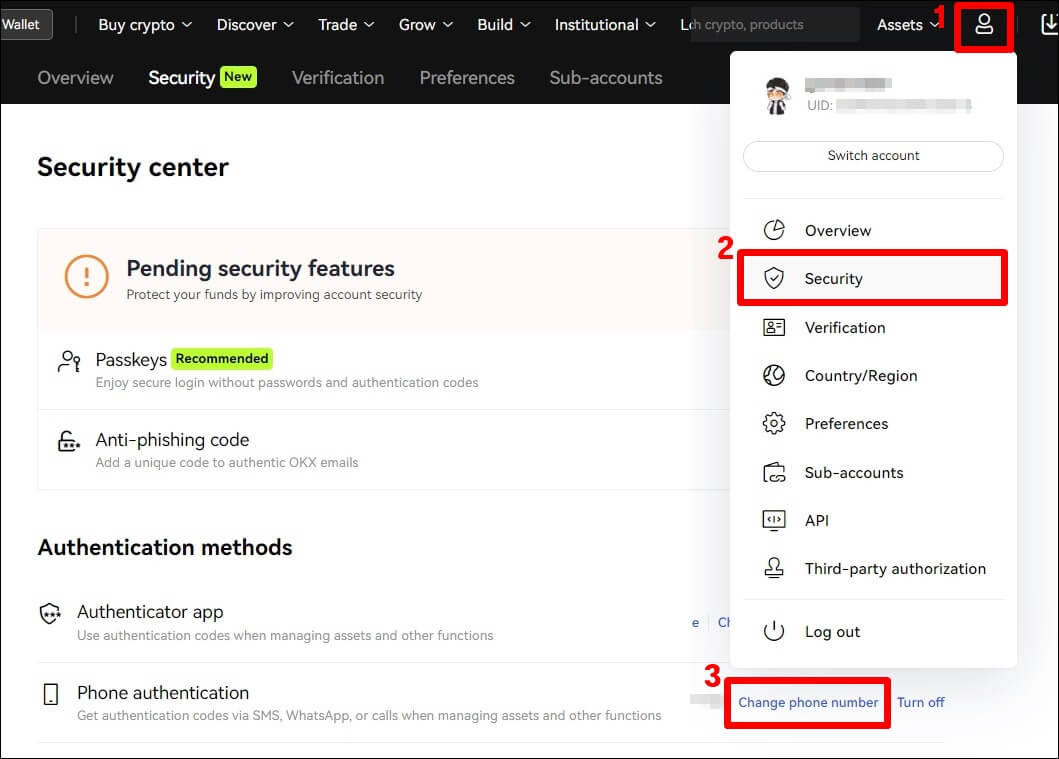Expand the Assets dropdown menu
This screenshot has width=1059, height=759.
point(908,25)
